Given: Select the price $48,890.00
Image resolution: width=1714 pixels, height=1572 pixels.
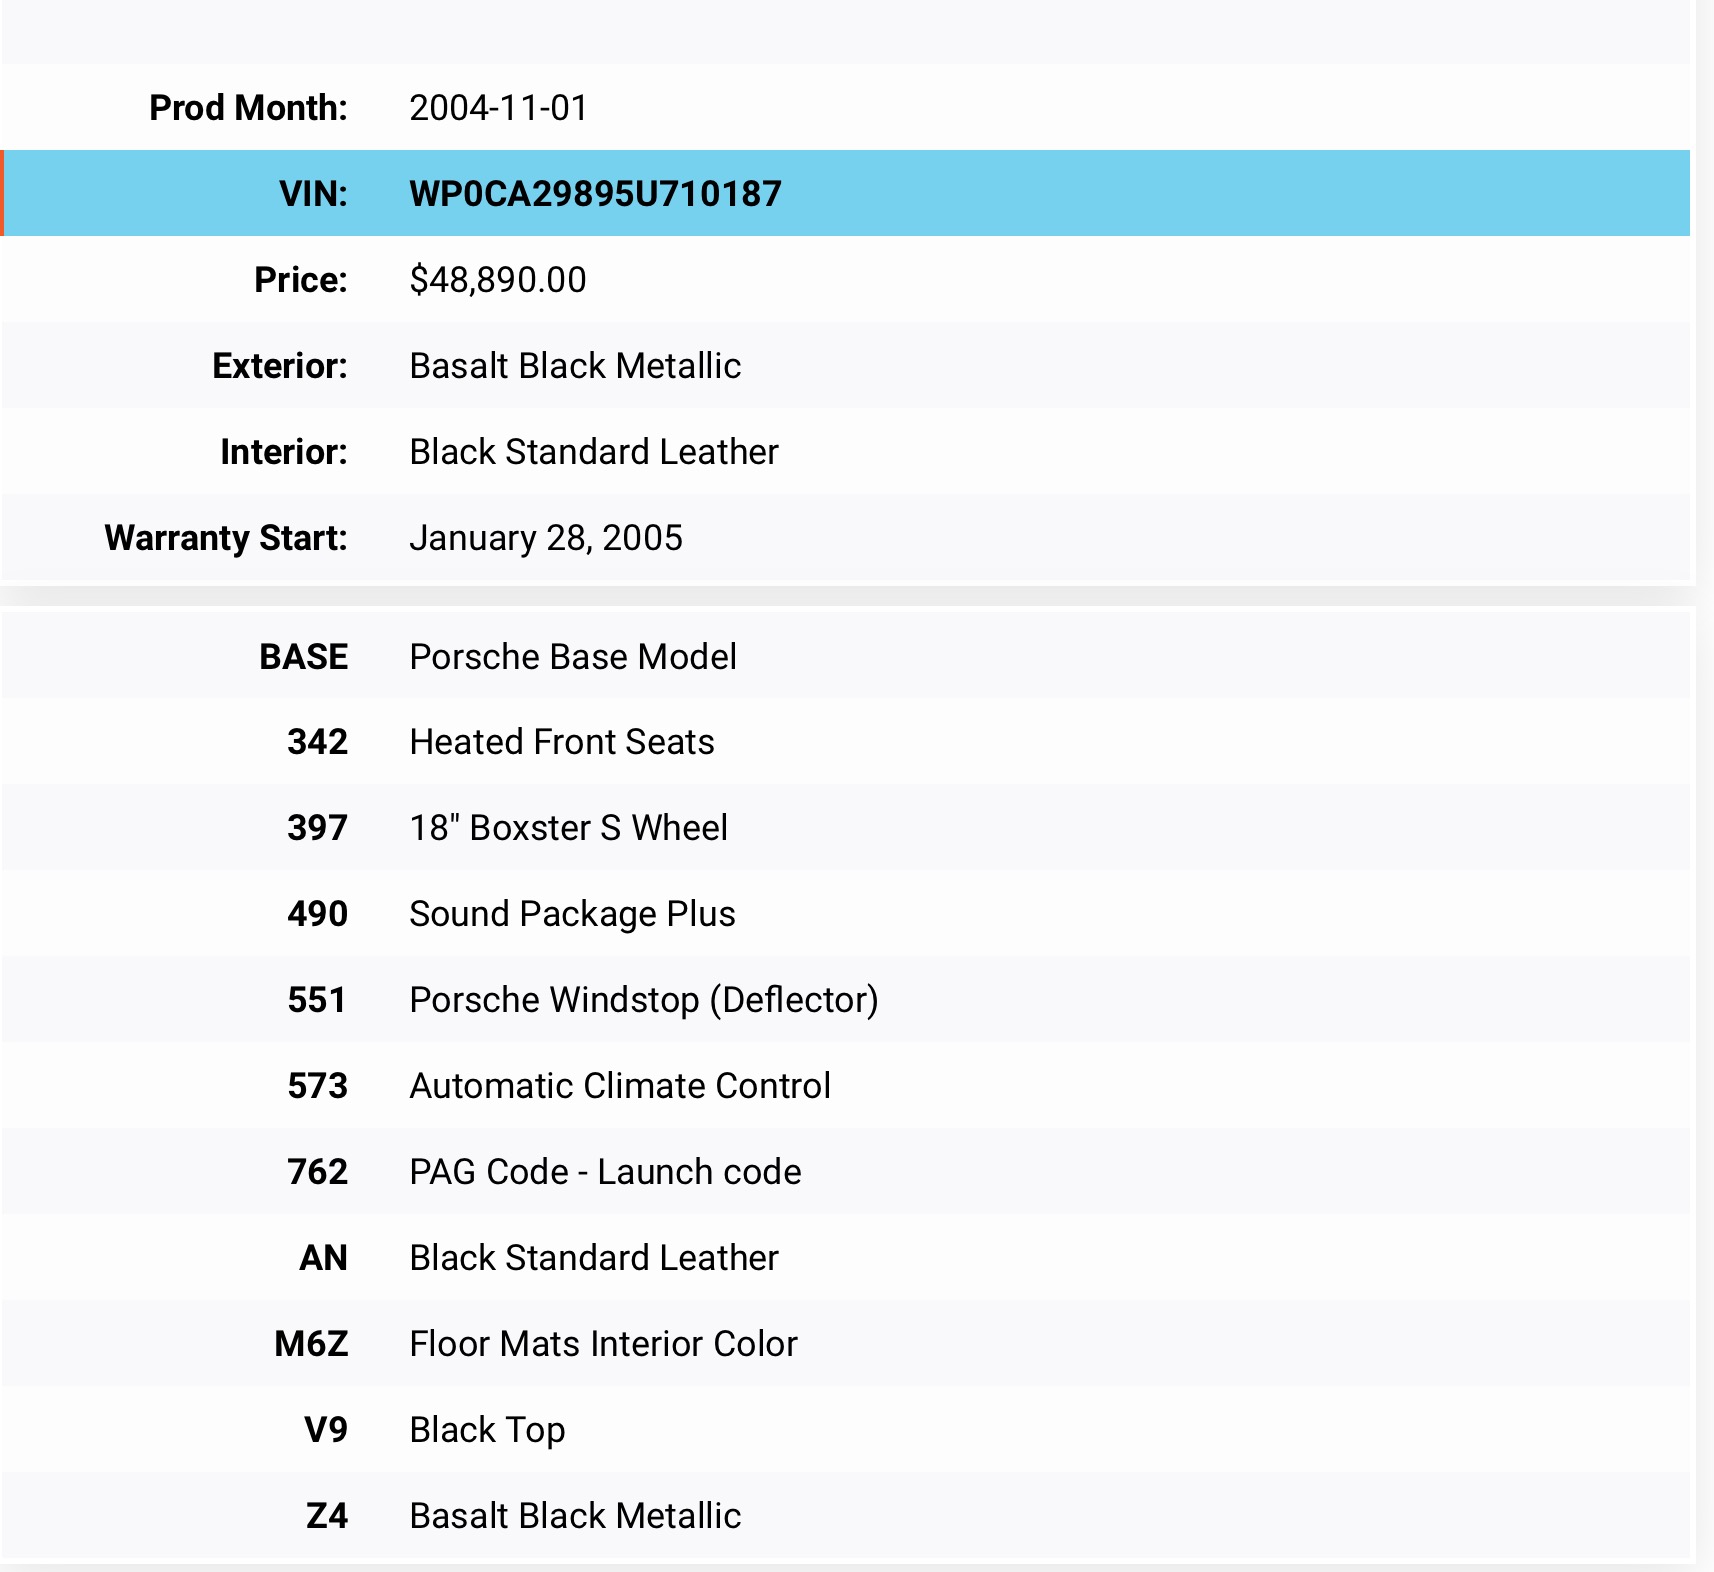Looking at the screenshot, I should coord(498,280).
